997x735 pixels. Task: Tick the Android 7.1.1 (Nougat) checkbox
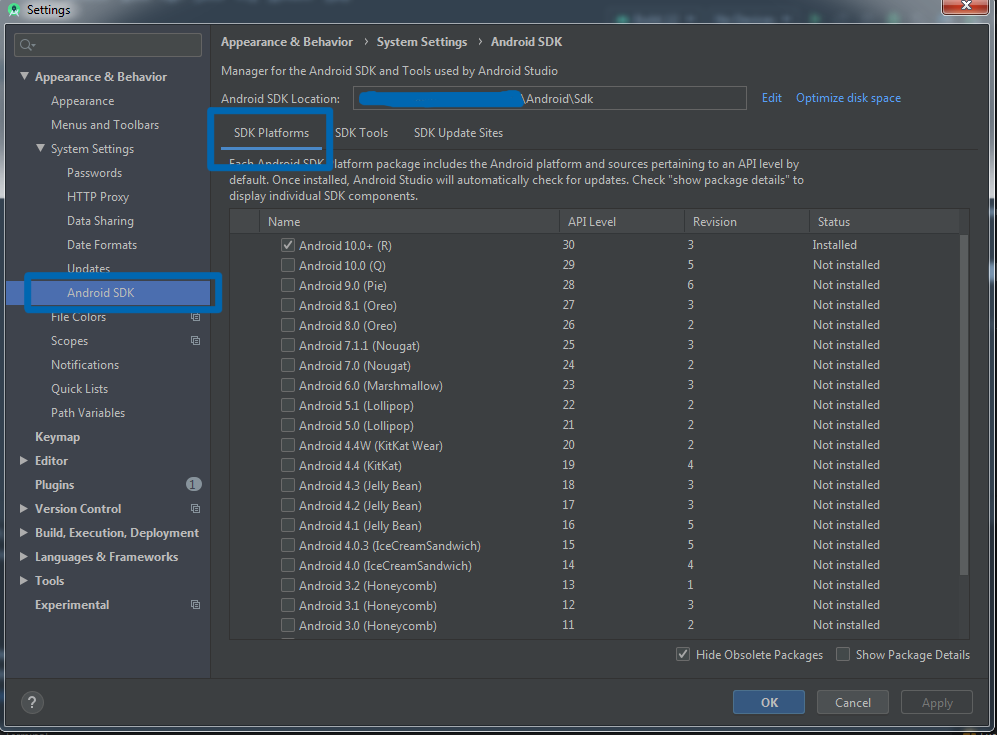[x=287, y=345]
